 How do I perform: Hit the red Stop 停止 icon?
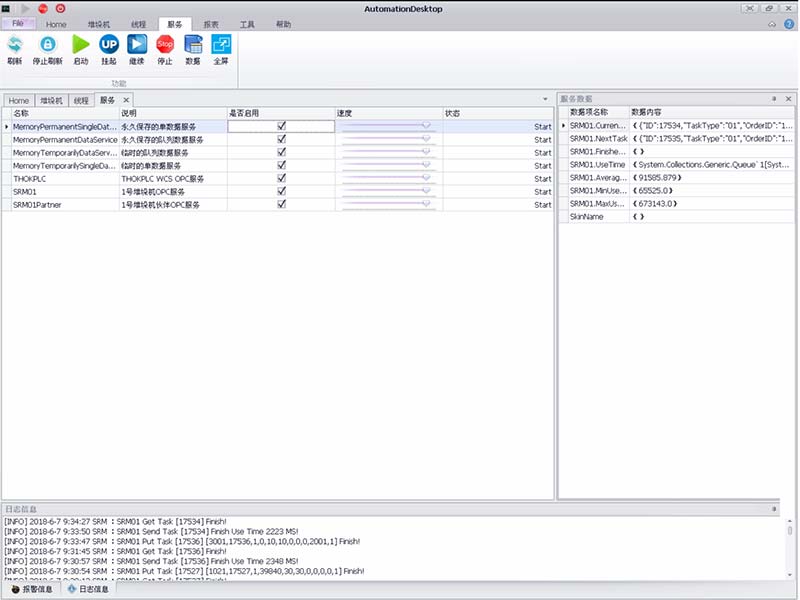pyautogui.click(x=165, y=47)
